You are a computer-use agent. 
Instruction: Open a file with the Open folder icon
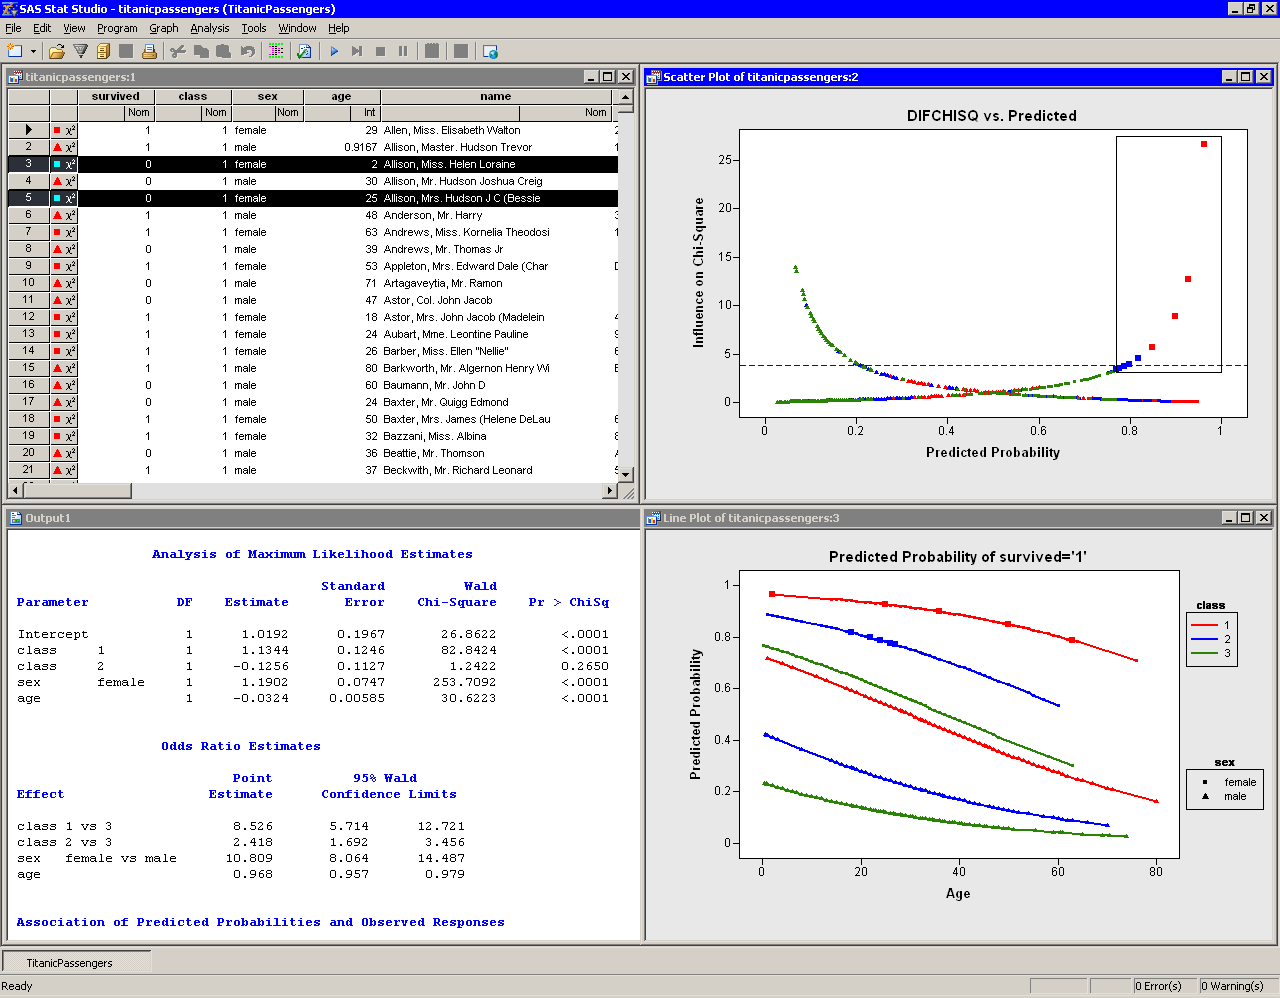pyautogui.click(x=55, y=50)
